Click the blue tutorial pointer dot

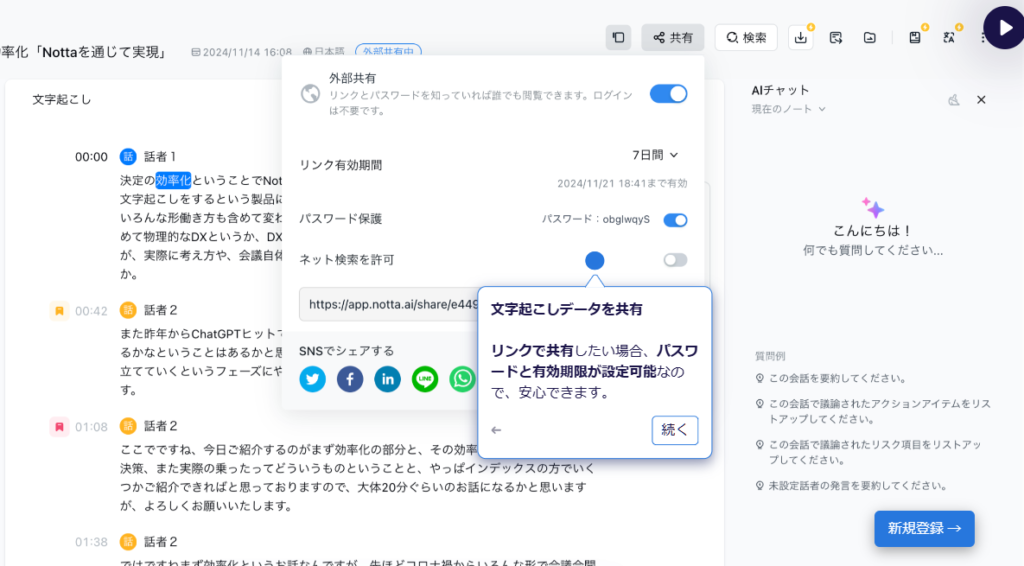coord(594,260)
